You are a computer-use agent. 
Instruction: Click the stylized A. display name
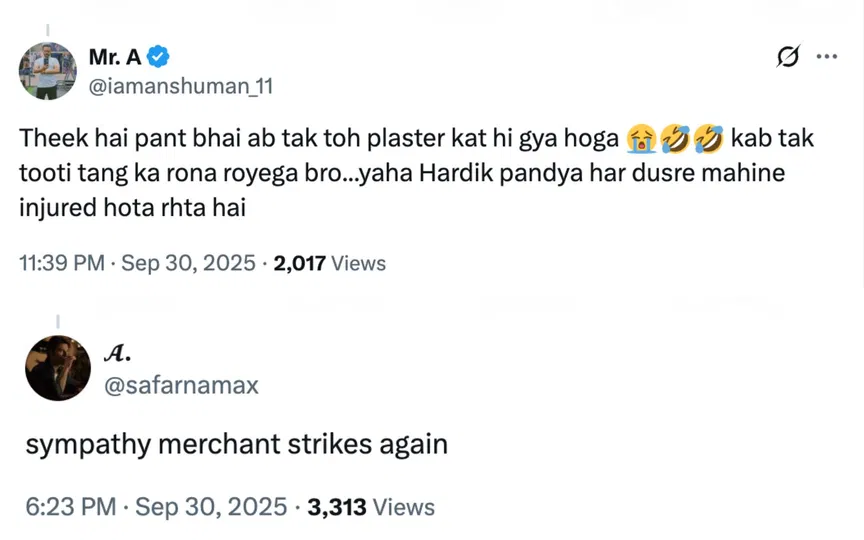118,354
